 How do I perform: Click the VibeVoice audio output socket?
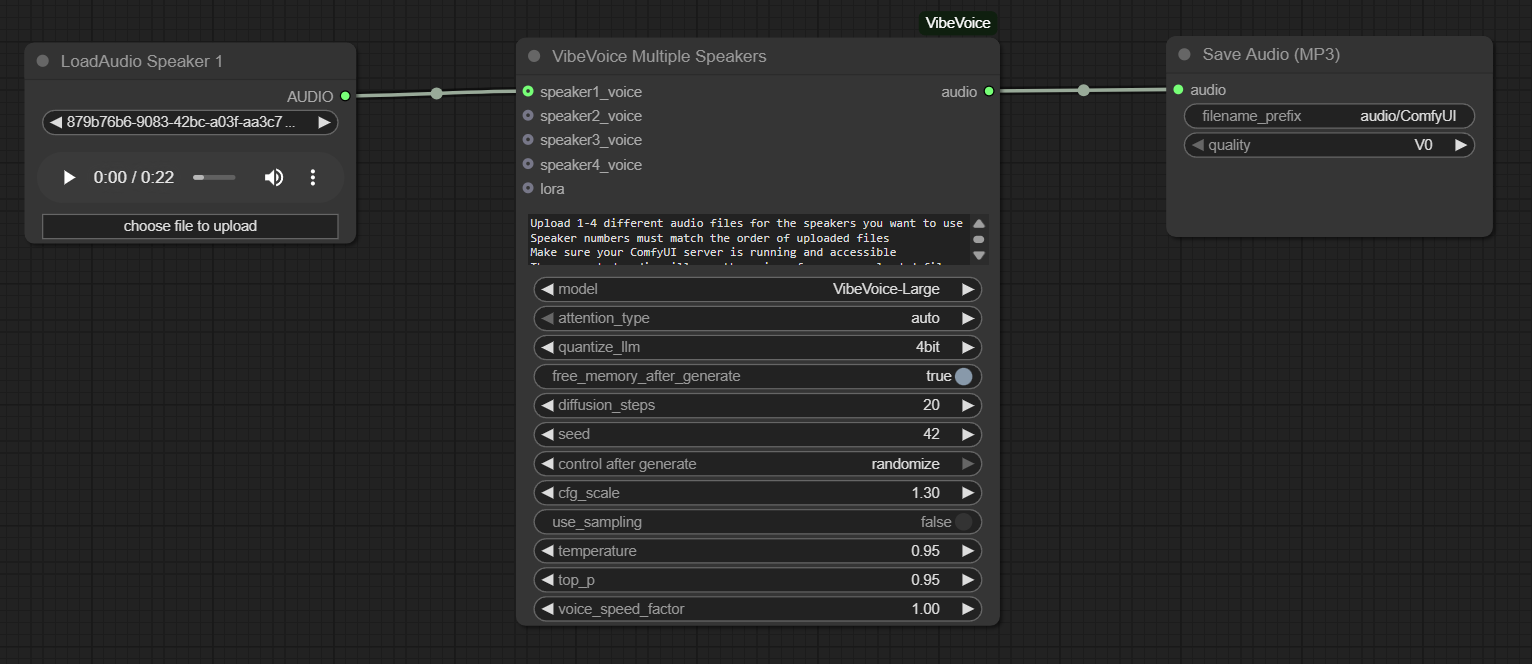(989, 92)
